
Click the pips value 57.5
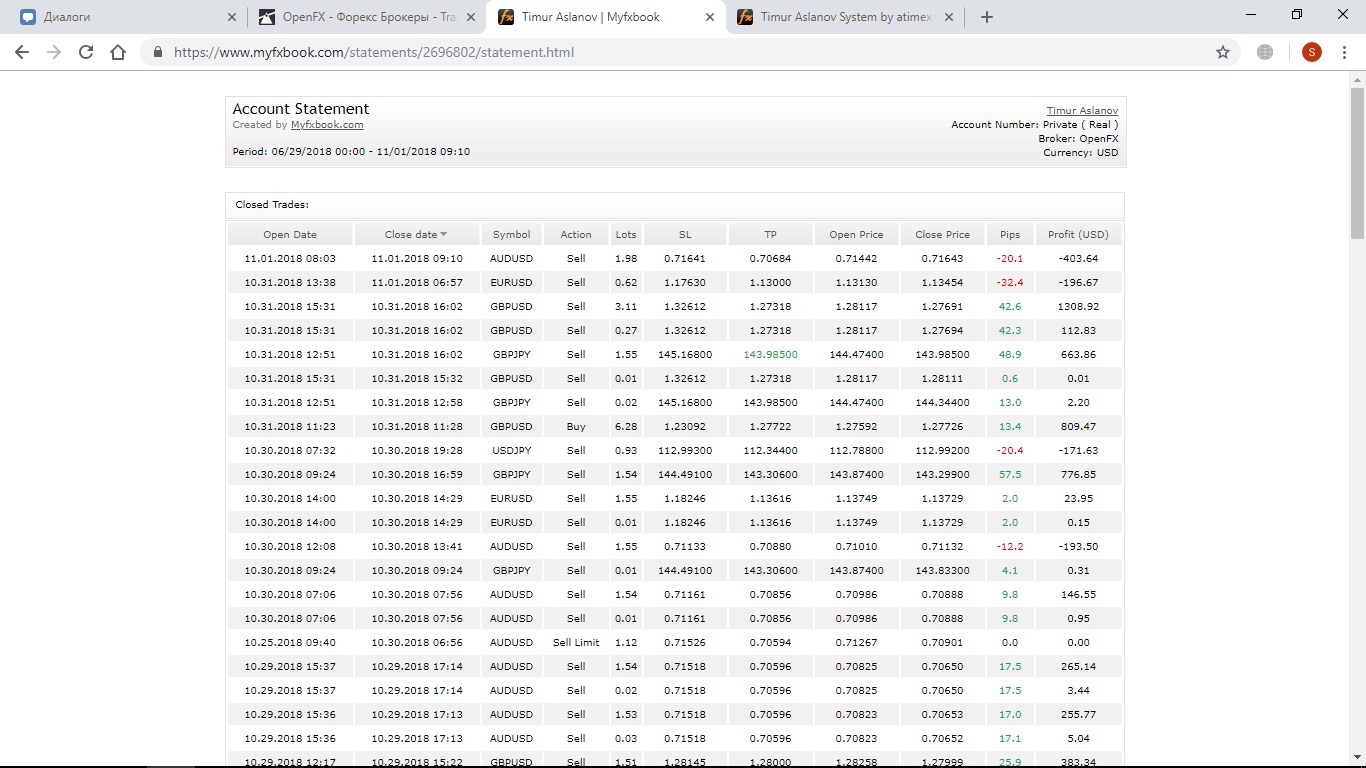click(1010, 475)
